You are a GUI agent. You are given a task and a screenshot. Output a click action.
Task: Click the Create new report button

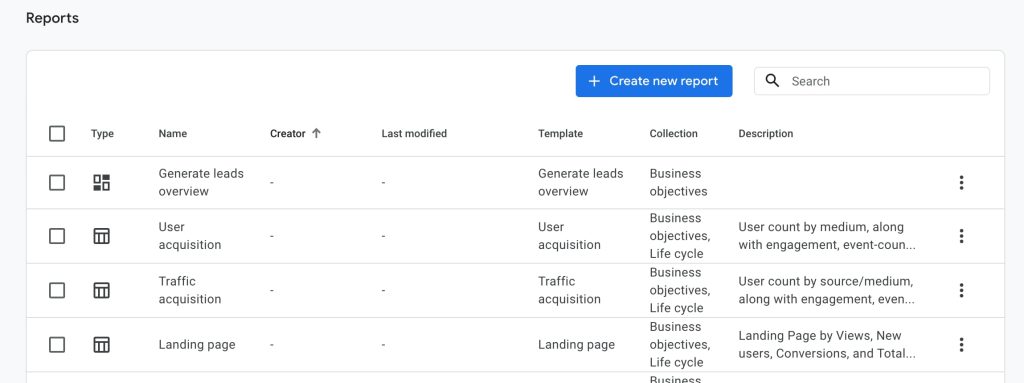[x=654, y=81]
